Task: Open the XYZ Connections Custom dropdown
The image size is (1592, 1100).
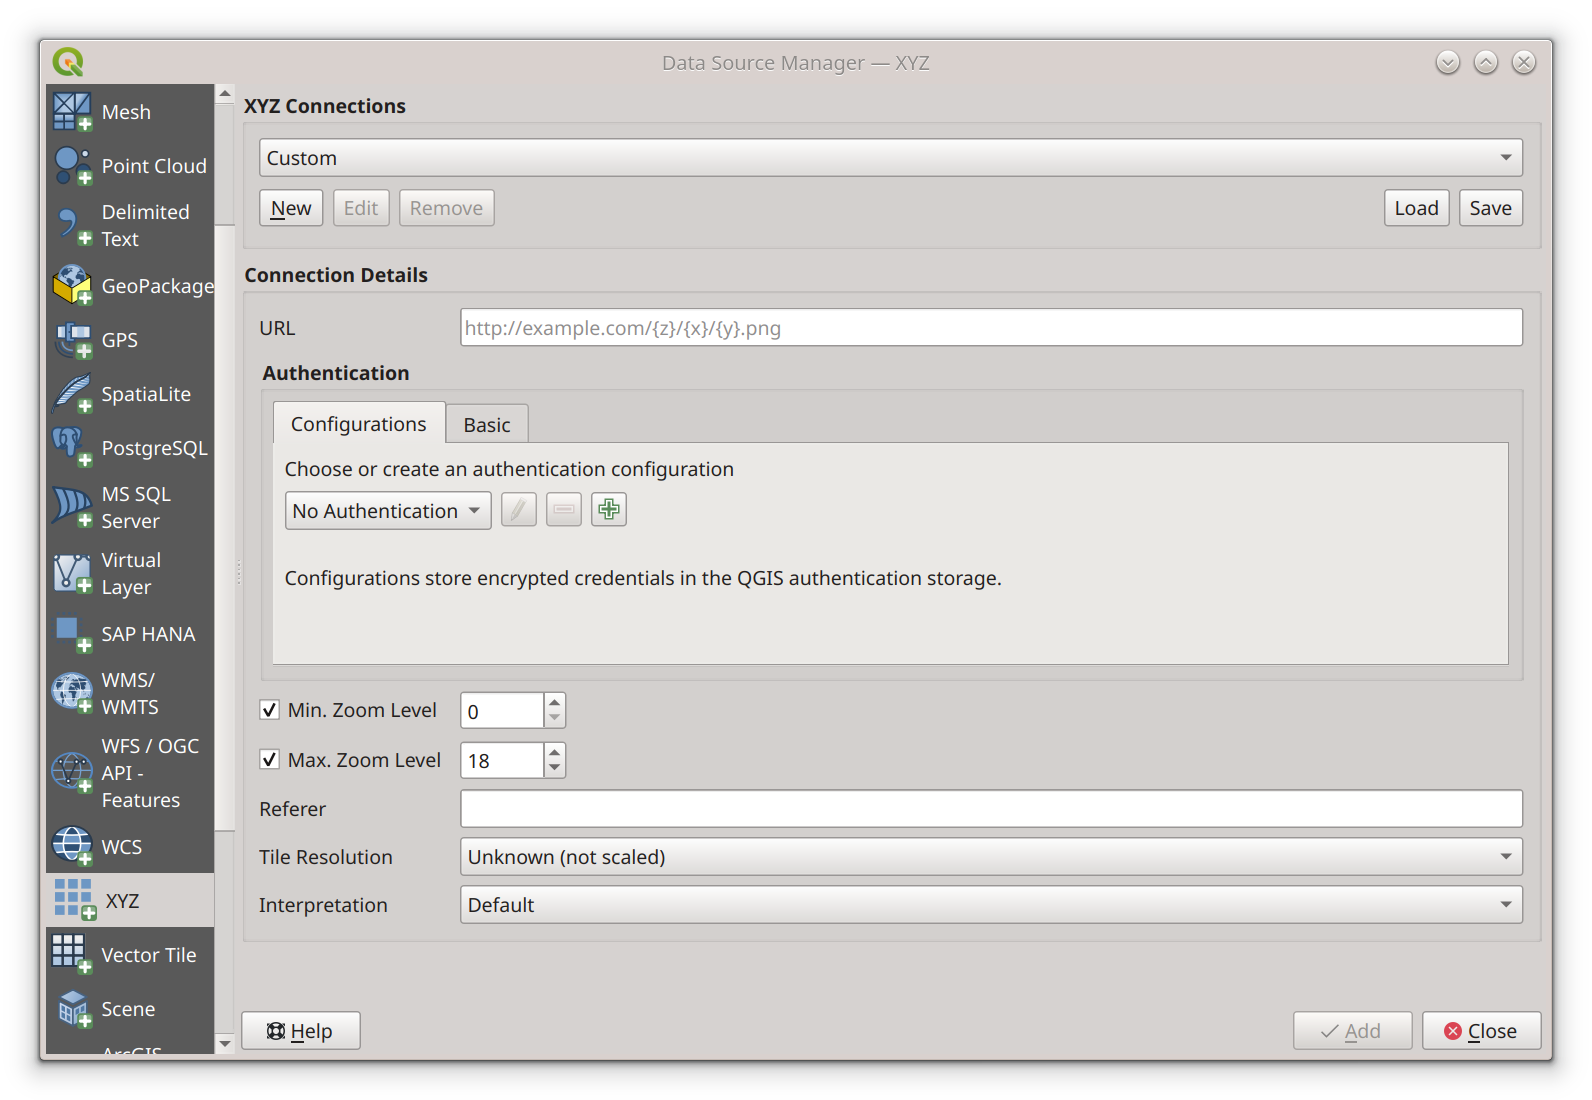Action: [x=891, y=158]
